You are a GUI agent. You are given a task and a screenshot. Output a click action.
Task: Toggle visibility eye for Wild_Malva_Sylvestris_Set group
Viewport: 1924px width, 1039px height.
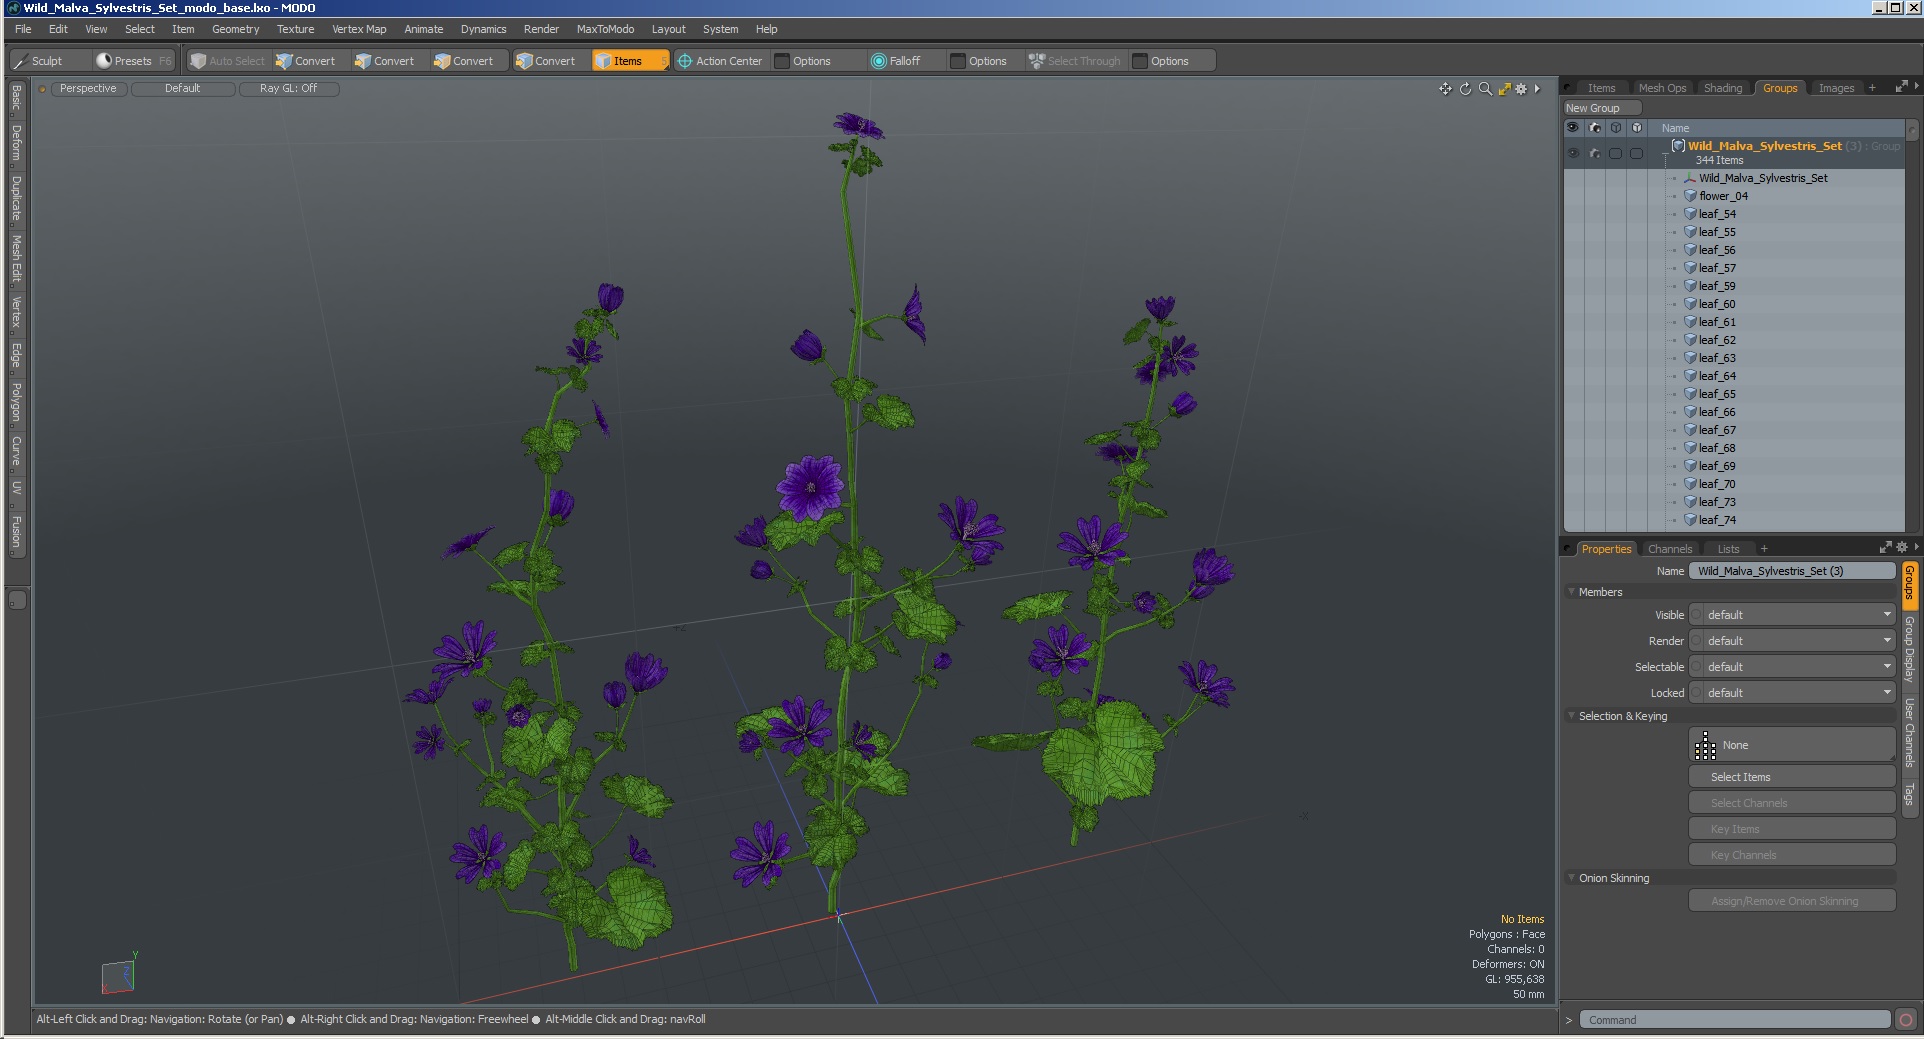[1573, 153]
